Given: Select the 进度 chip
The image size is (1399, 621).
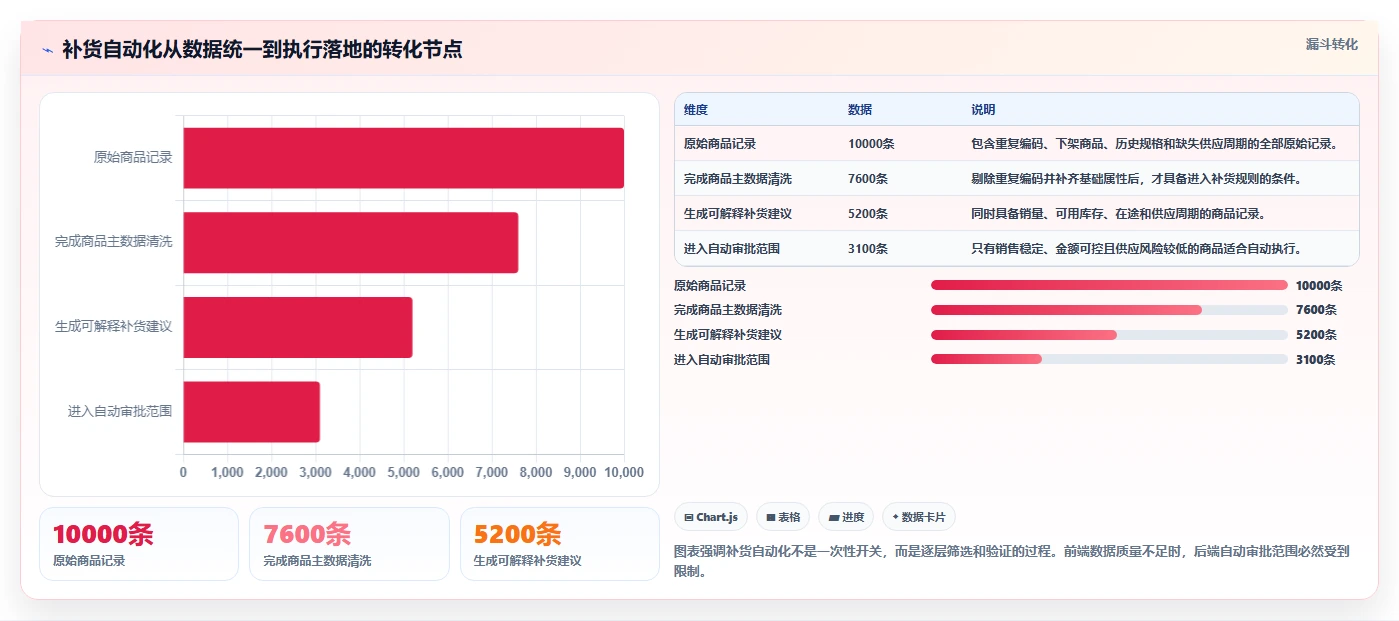Looking at the screenshot, I should [x=846, y=517].
